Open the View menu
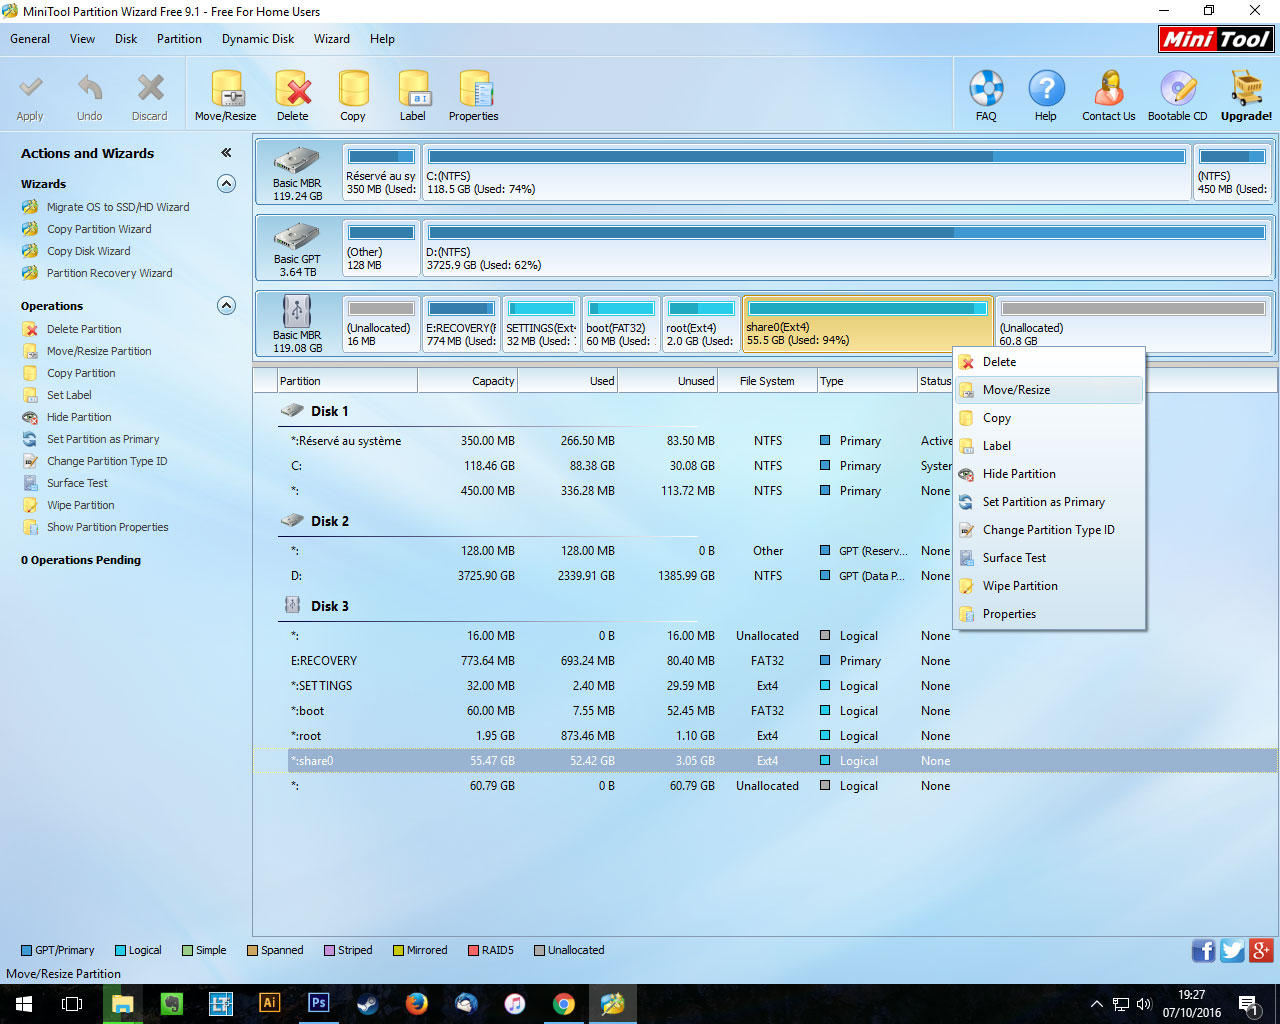Image resolution: width=1280 pixels, height=1024 pixels. click(x=82, y=39)
